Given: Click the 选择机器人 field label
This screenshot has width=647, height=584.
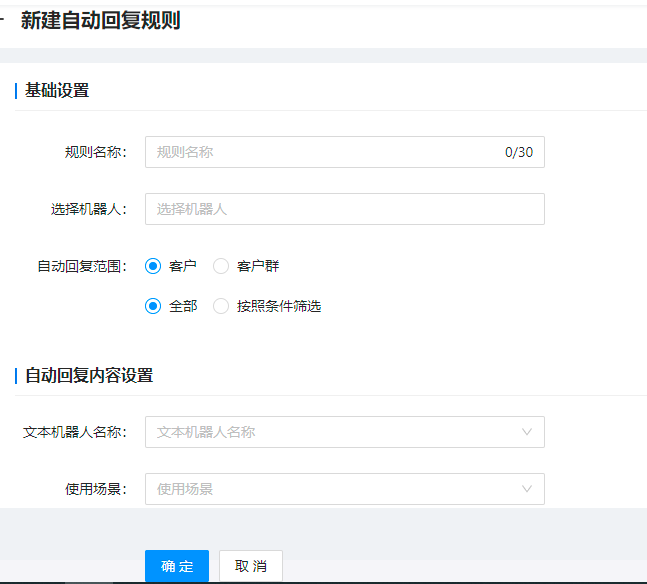Looking at the screenshot, I should click(89, 209).
